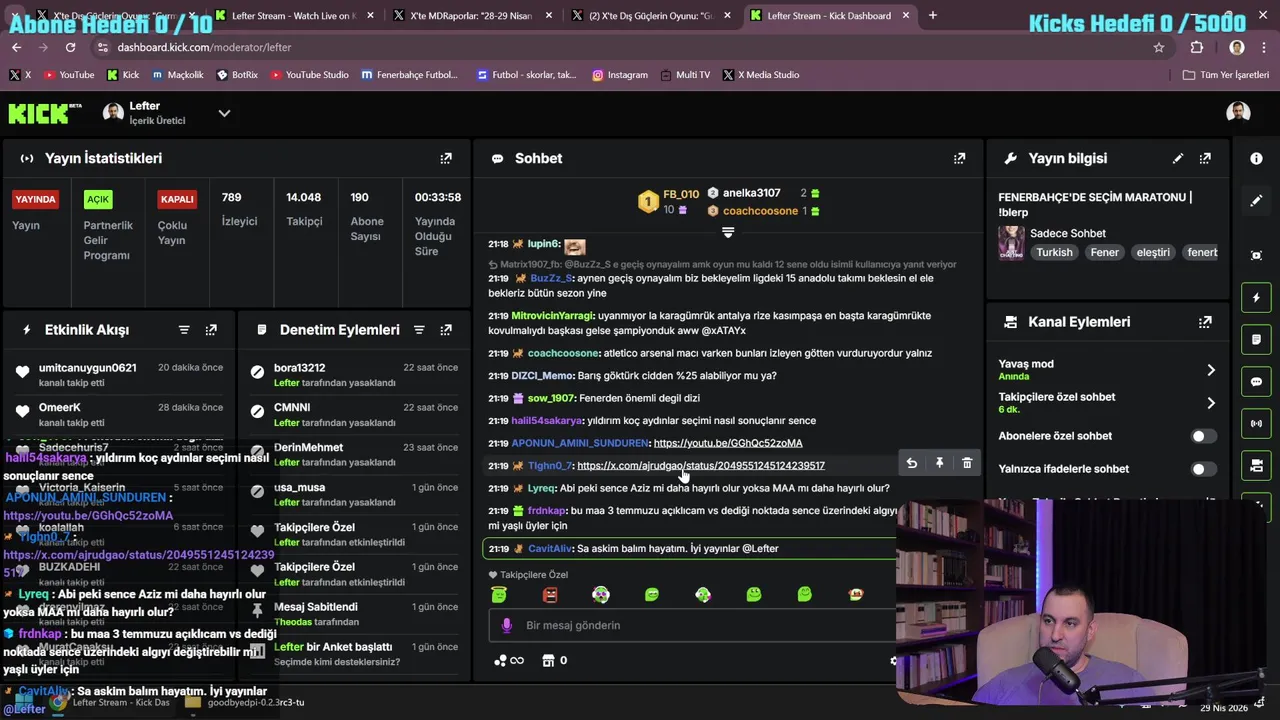This screenshot has width=1280, height=720.
Task: Delete Tlghn0_7's chat message
Action: tap(967, 463)
